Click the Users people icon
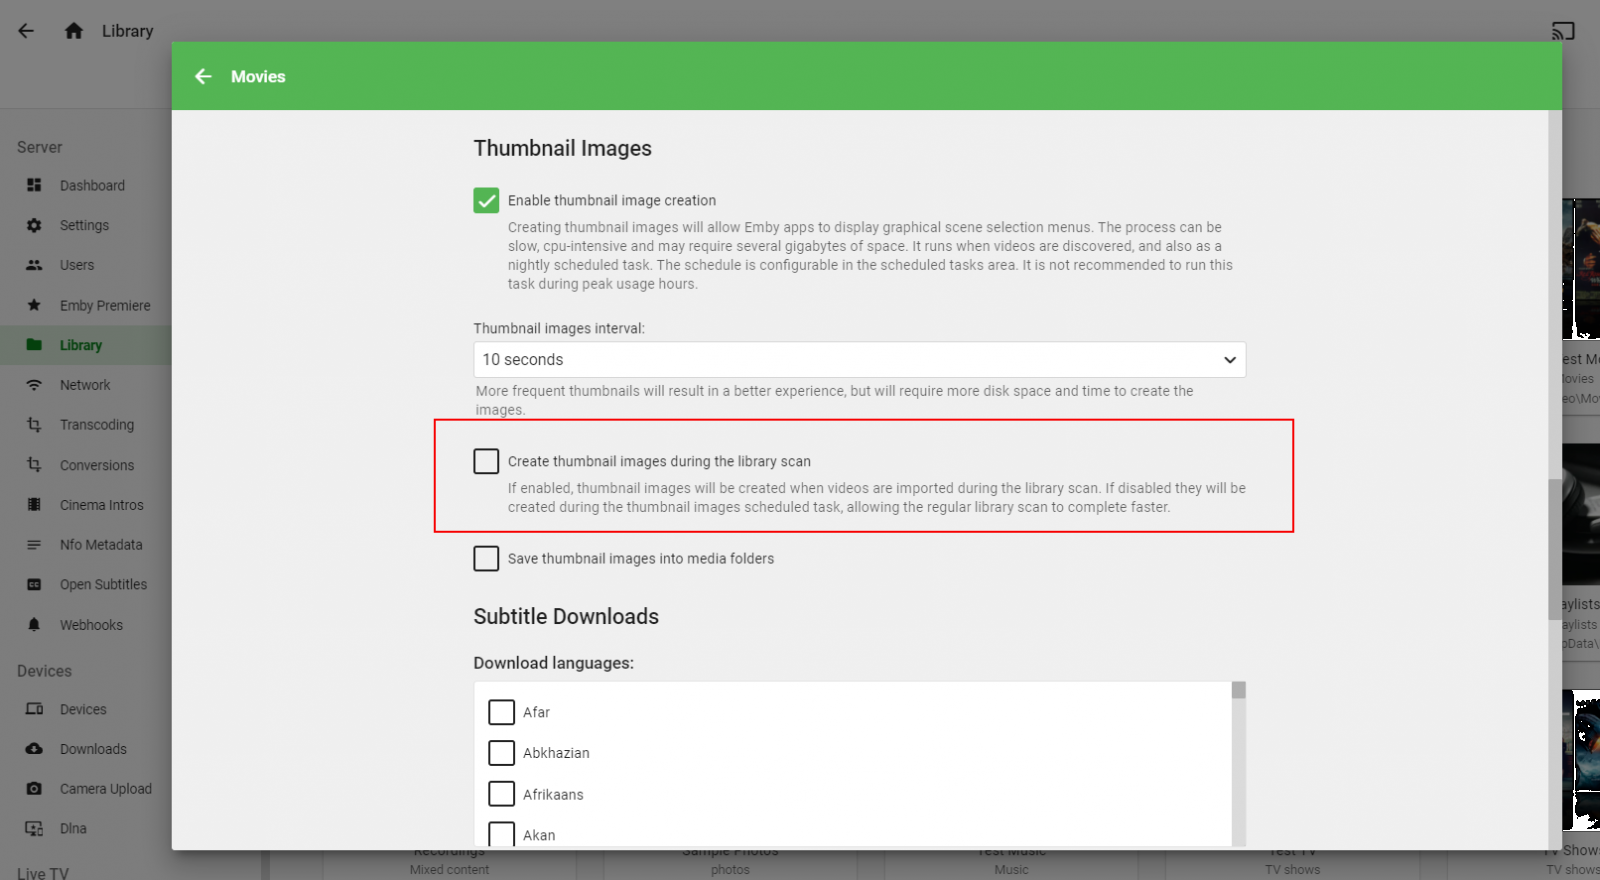Viewport: 1600px width, 880px height. point(34,265)
